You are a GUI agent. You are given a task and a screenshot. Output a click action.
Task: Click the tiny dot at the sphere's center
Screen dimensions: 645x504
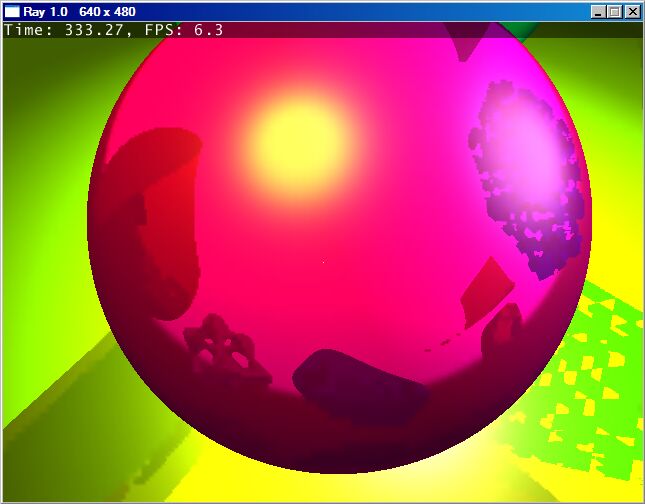[x=323, y=262]
